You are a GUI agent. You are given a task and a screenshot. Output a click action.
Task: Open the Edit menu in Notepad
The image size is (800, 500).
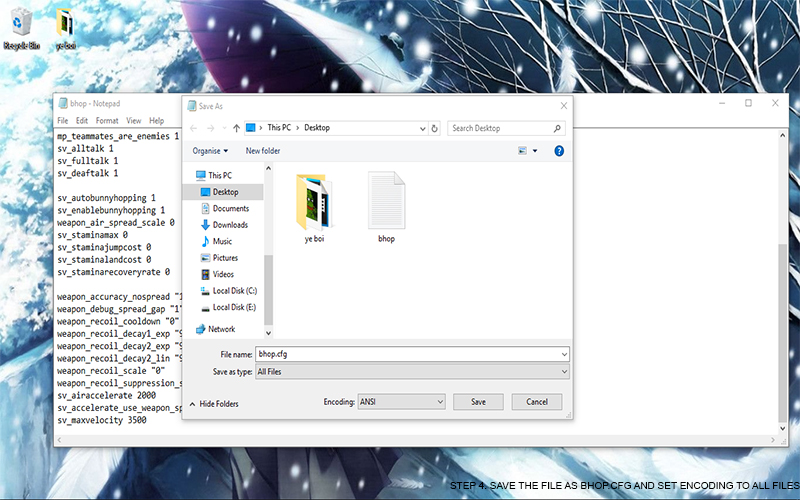(82, 121)
